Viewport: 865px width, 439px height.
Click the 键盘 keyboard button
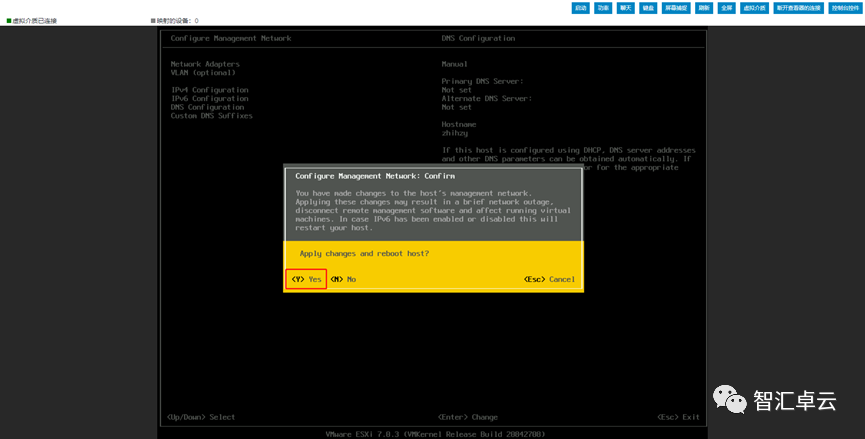pos(648,8)
